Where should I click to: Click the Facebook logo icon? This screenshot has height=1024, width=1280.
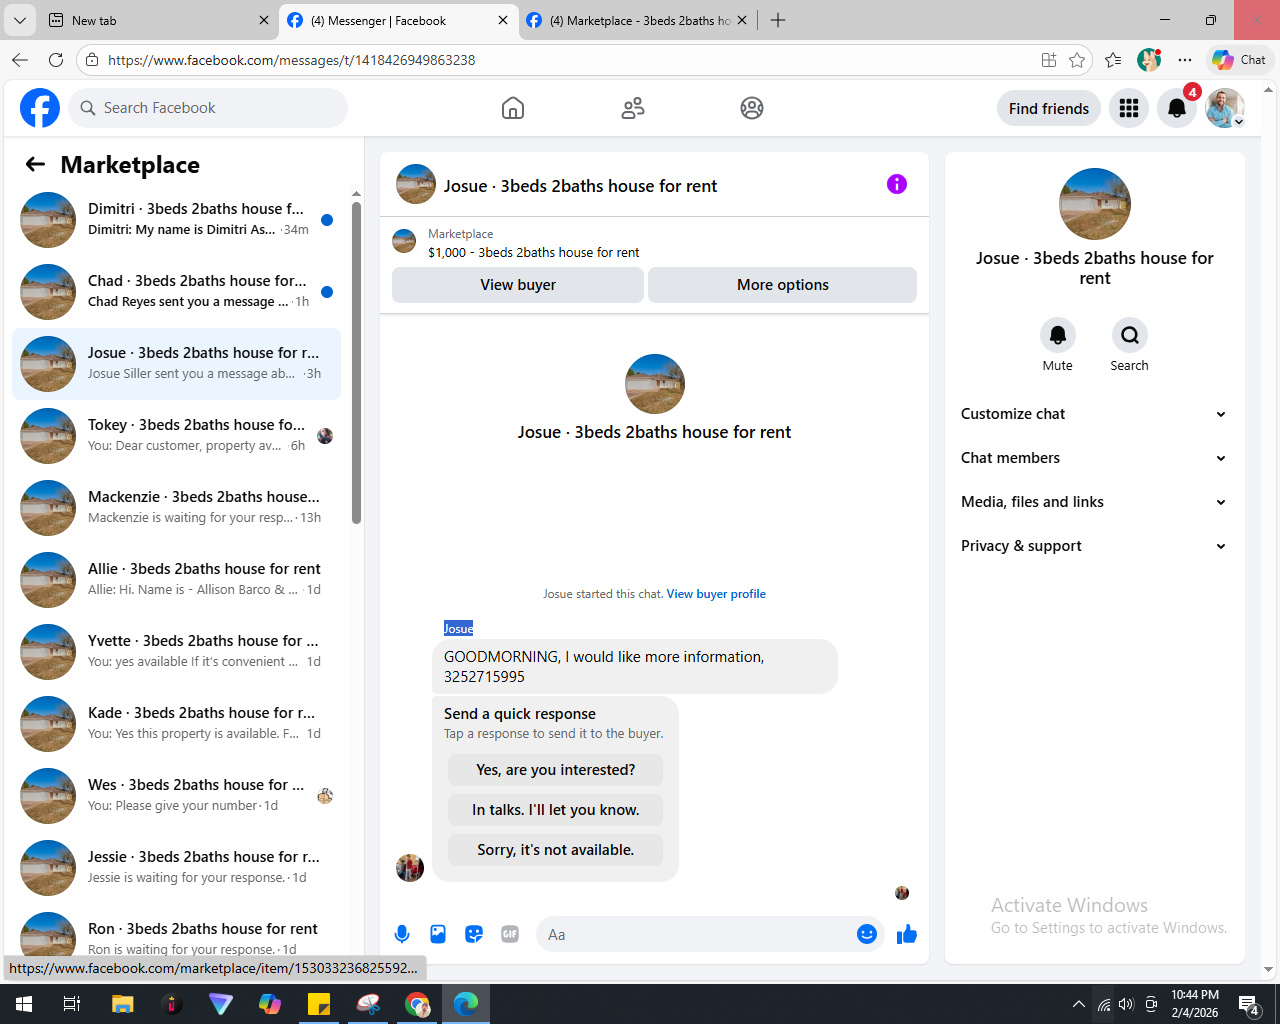point(40,108)
